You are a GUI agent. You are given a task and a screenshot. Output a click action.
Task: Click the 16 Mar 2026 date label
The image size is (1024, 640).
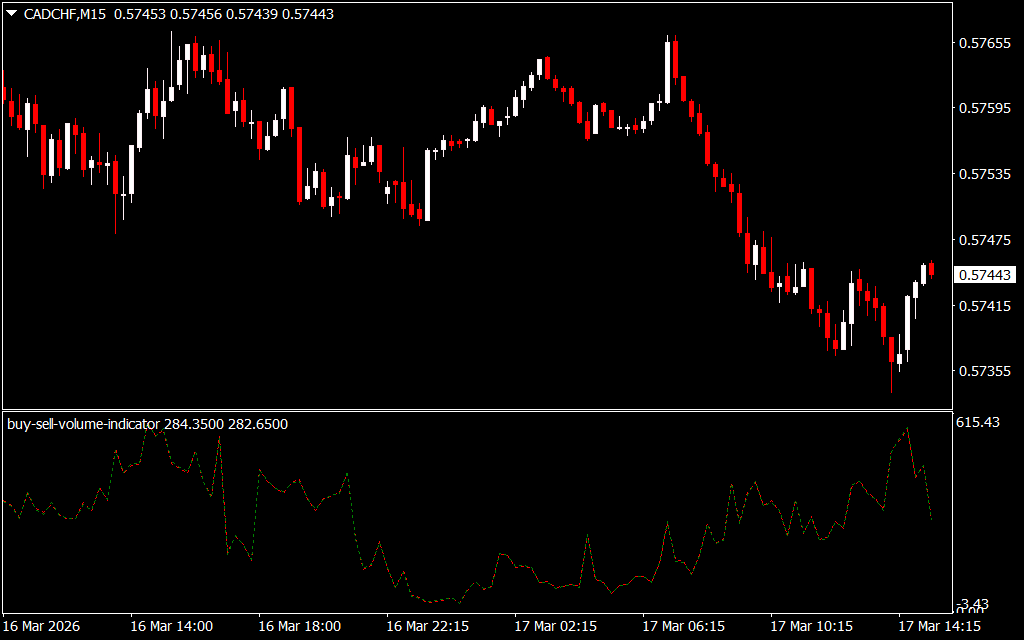coord(43,626)
